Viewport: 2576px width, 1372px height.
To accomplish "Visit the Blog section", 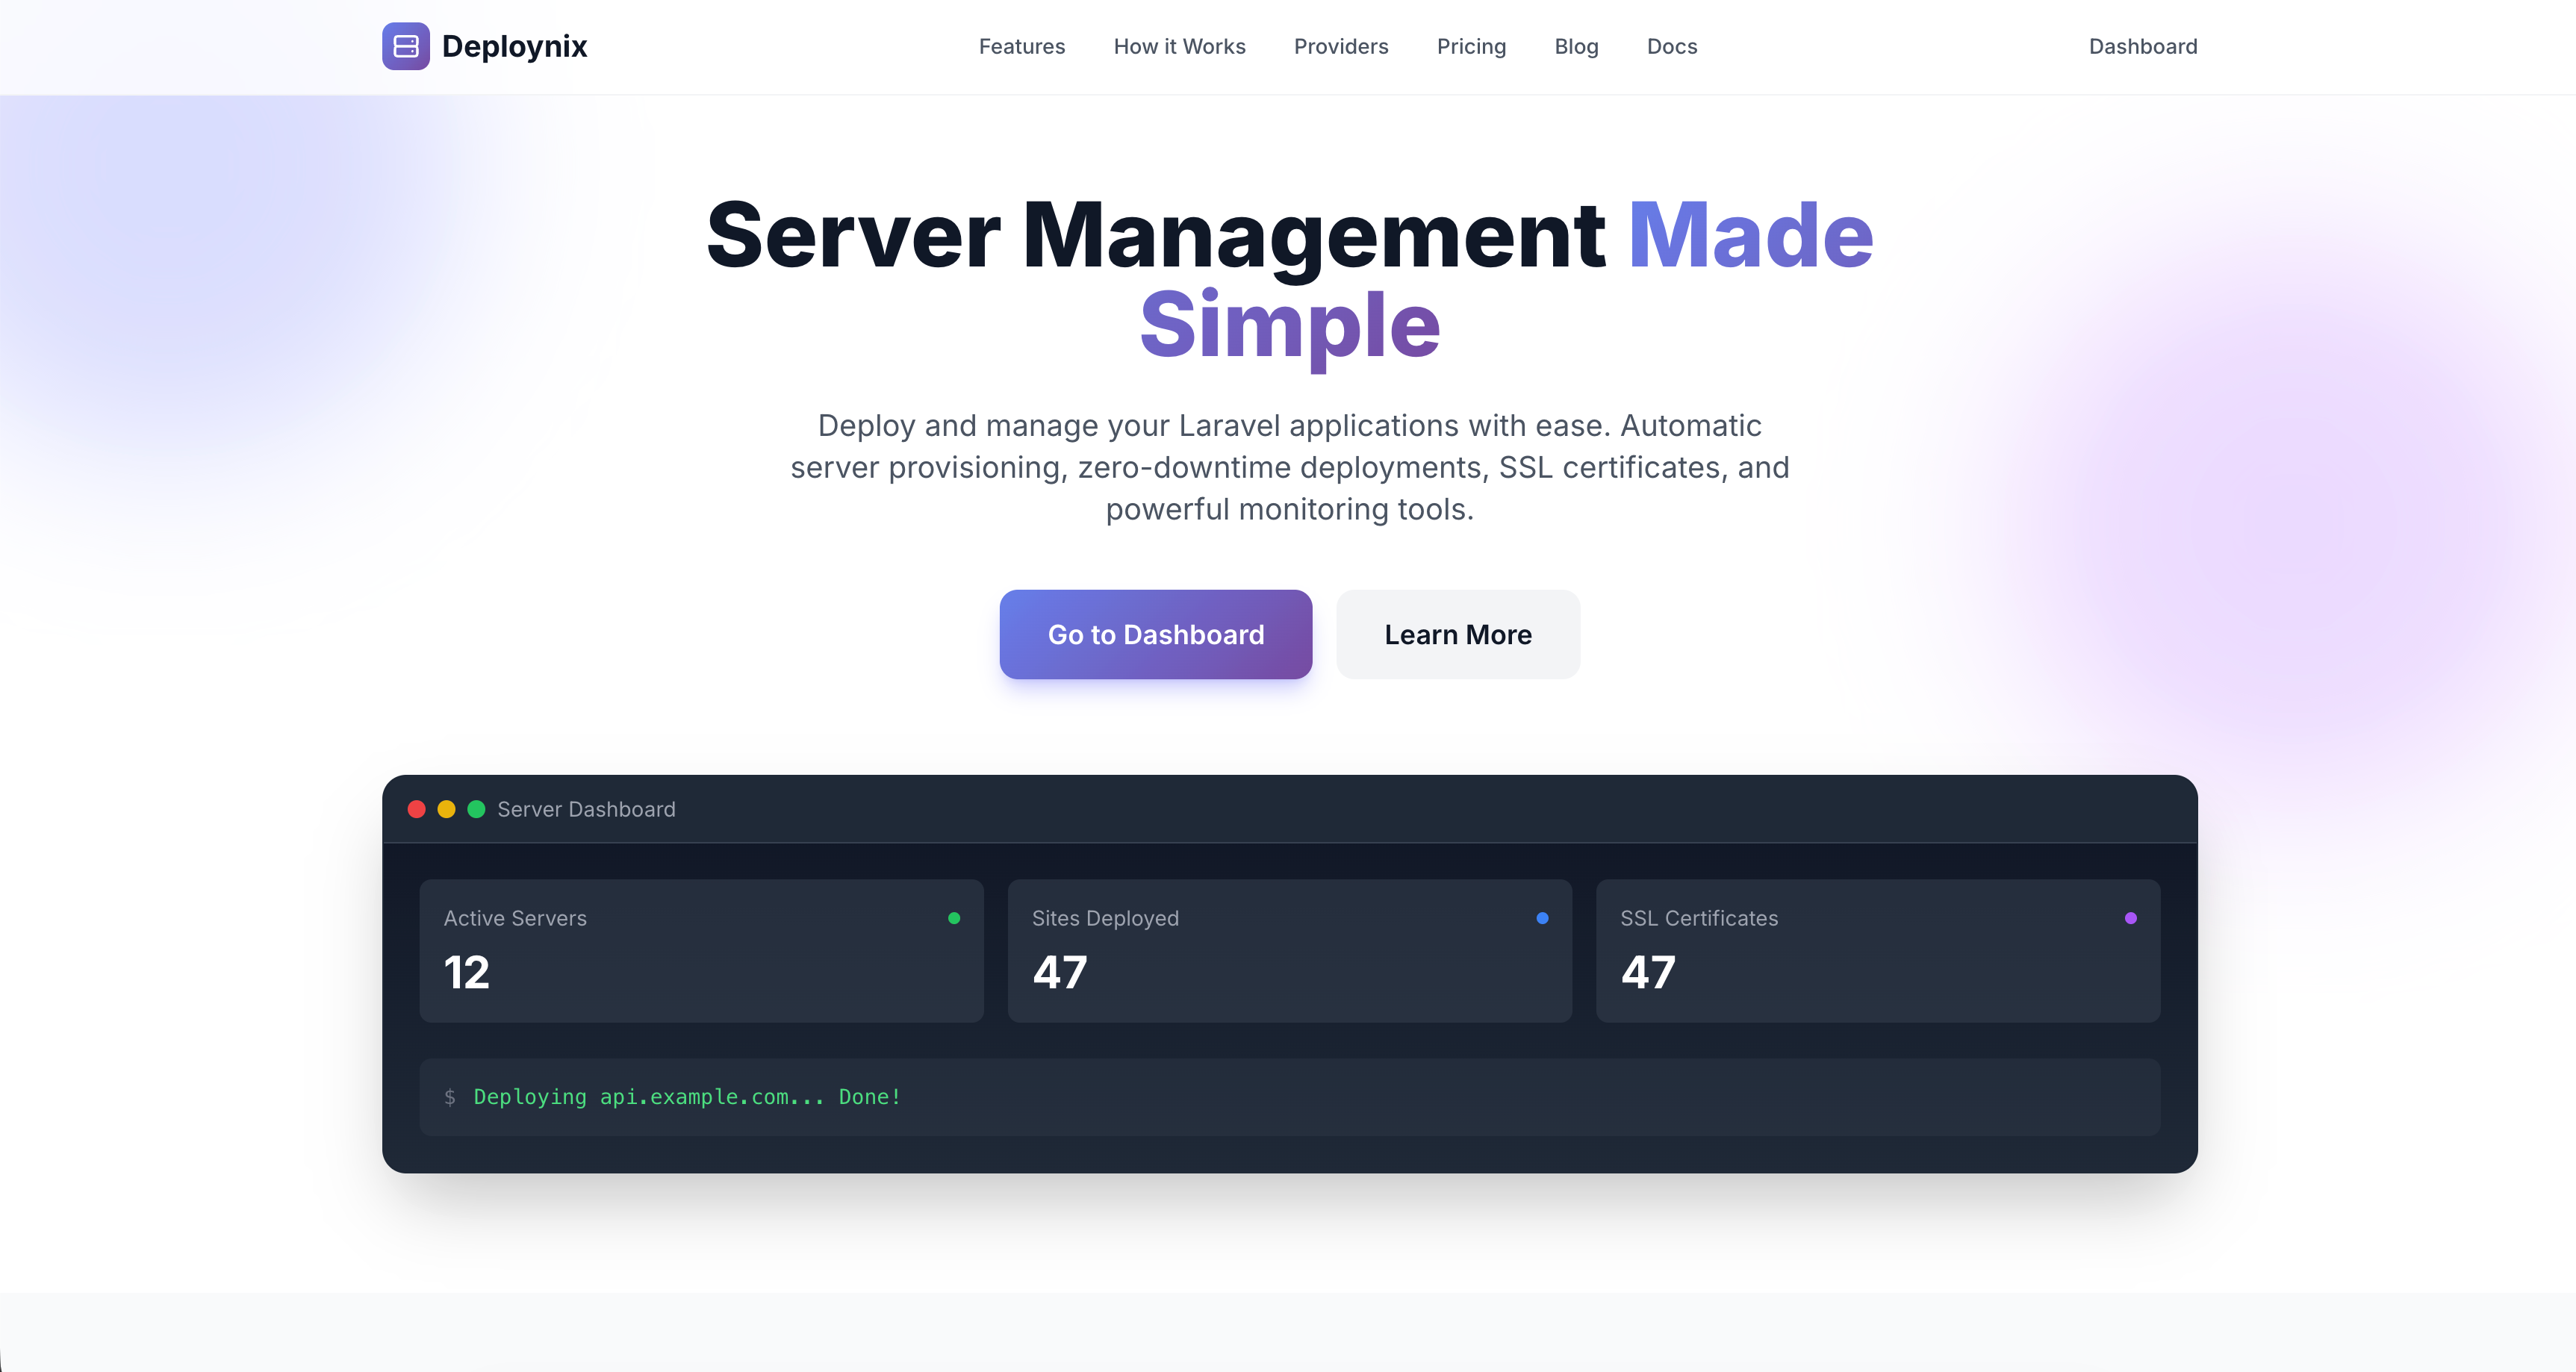I will (1576, 46).
